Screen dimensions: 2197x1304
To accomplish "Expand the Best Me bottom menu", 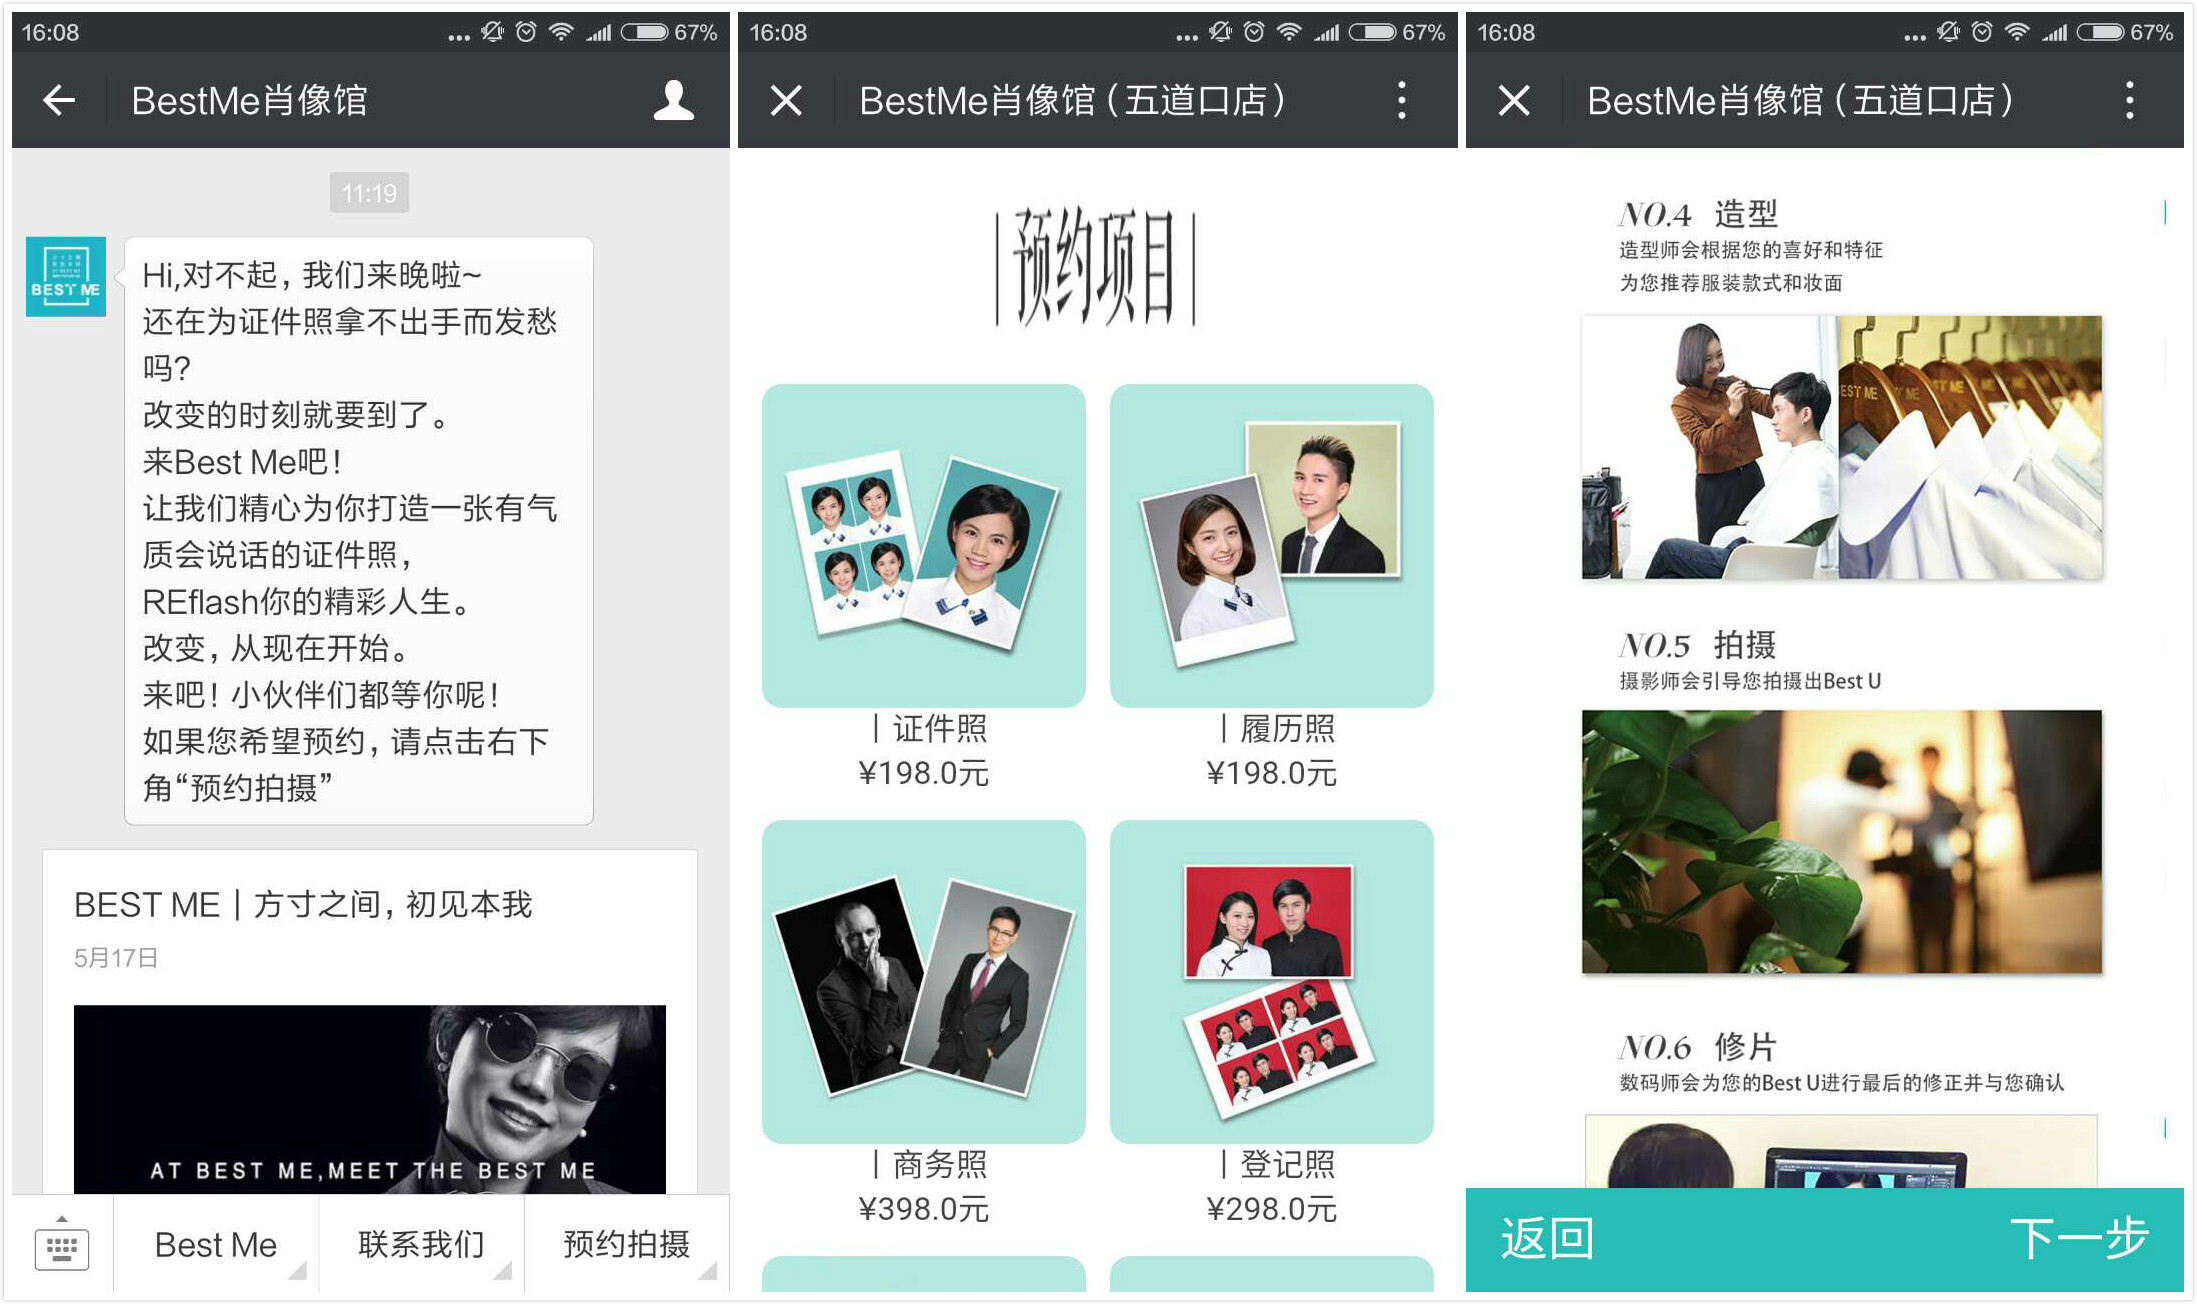I will click(216, 1245).
